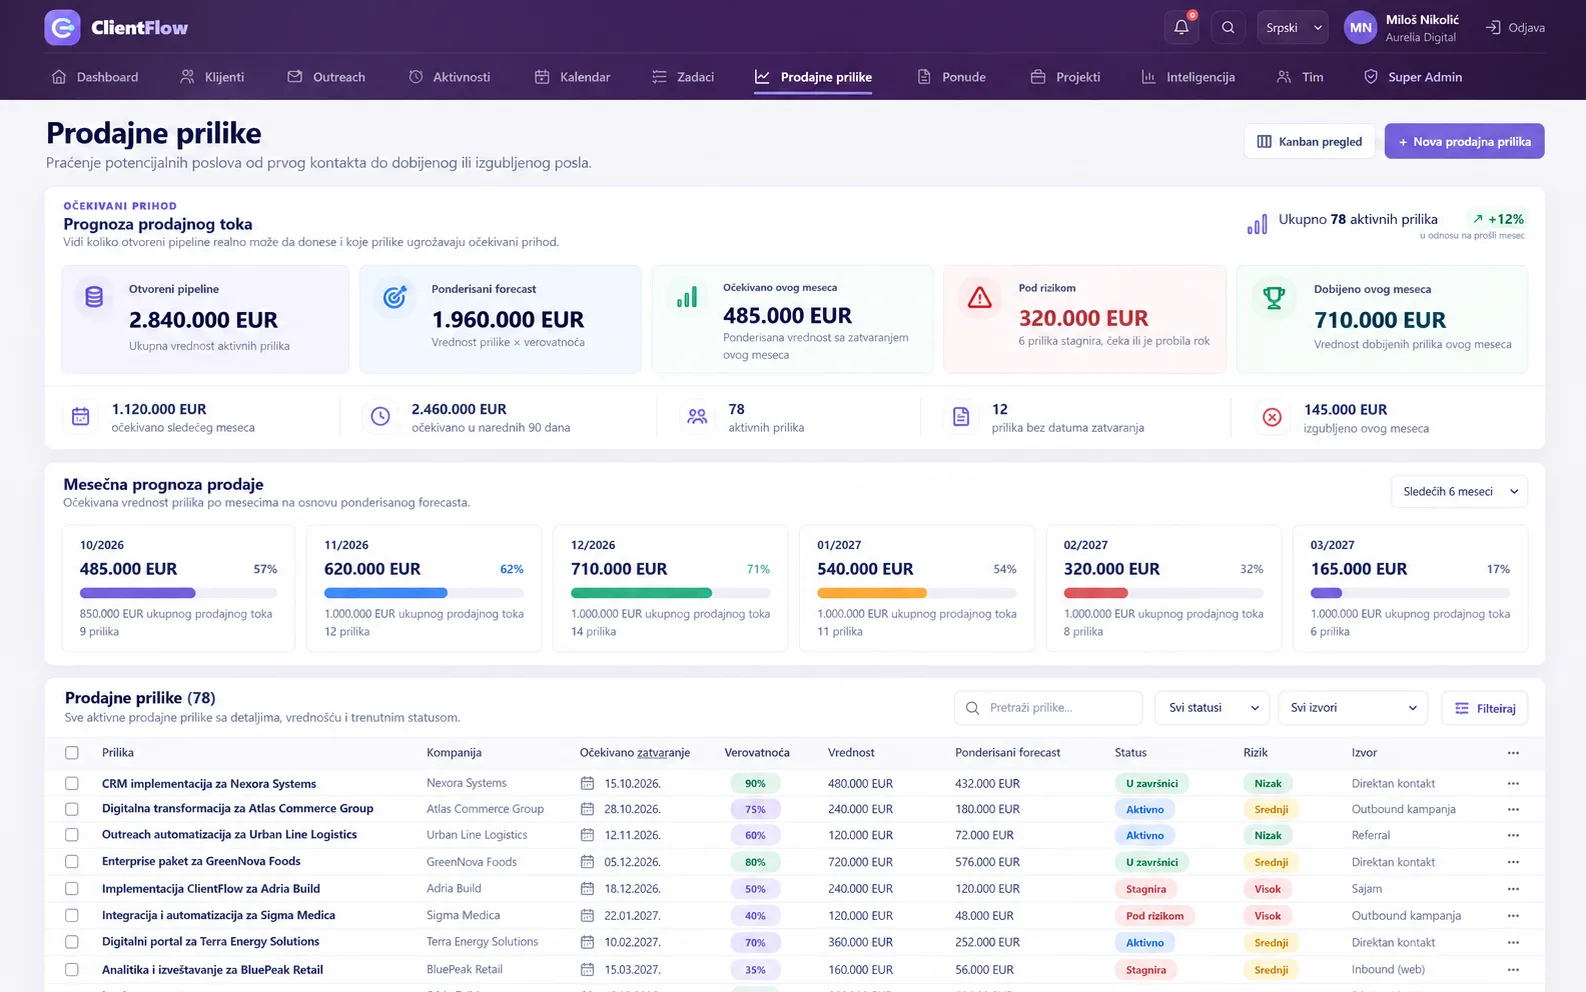This screenshot has width=1586, height=992.
Task: Click the Otvoreni pipeline database icon
Action: (94, 296)
